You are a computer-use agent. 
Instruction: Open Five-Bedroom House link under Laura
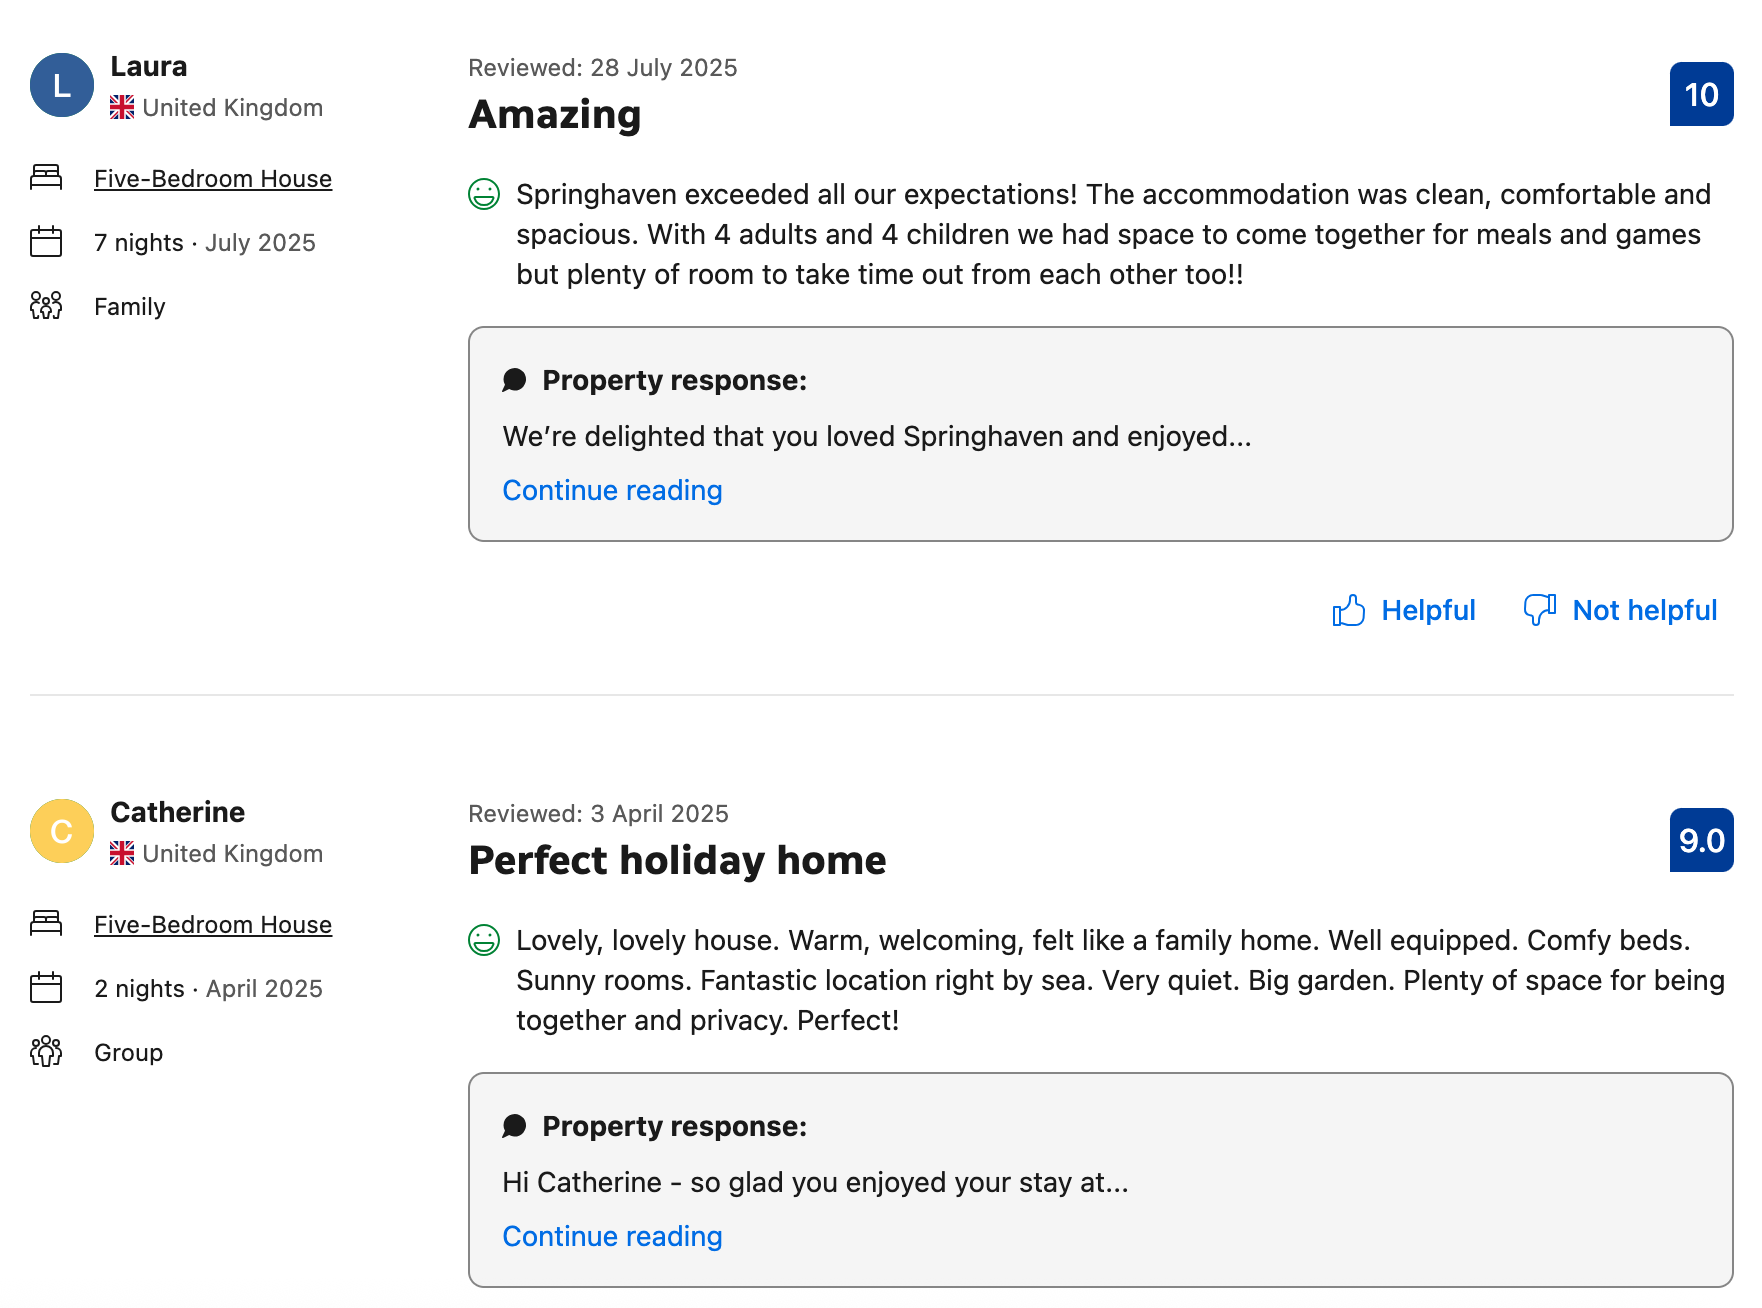tap(213, 178)
